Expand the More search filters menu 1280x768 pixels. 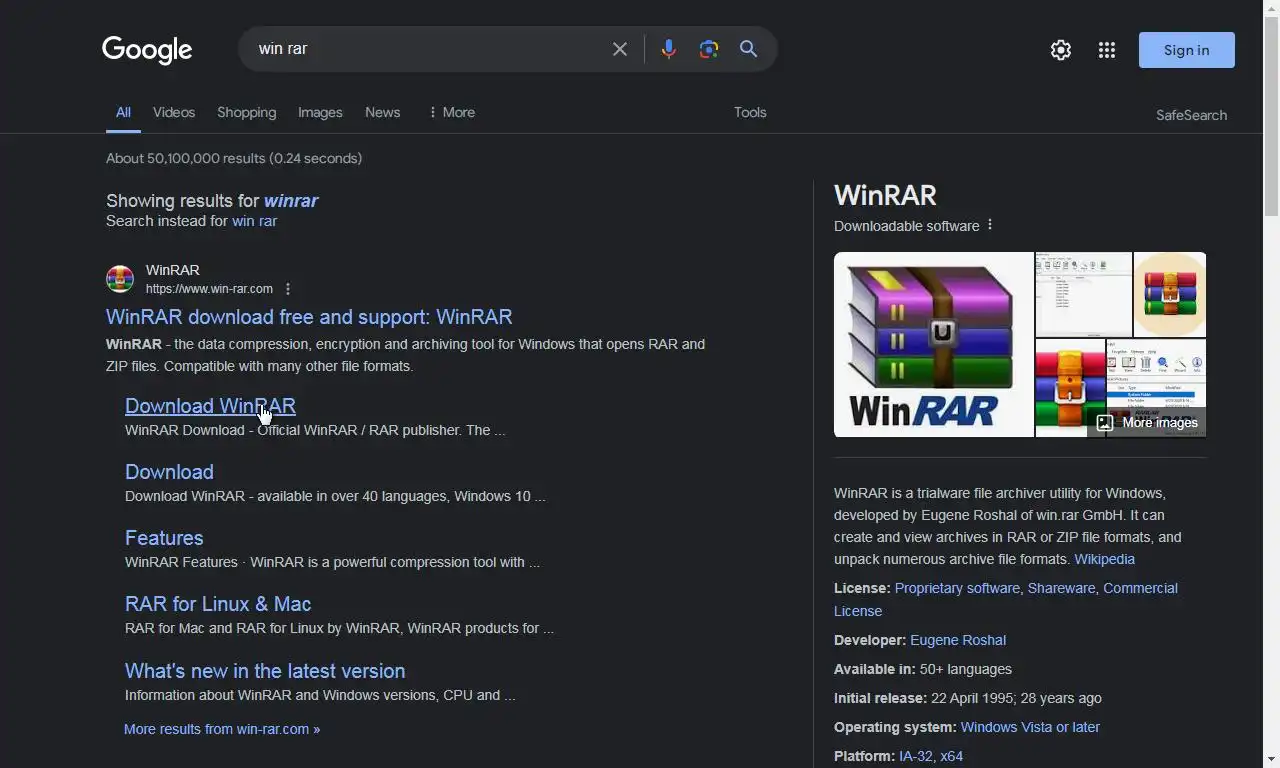(x=451, y=112)
